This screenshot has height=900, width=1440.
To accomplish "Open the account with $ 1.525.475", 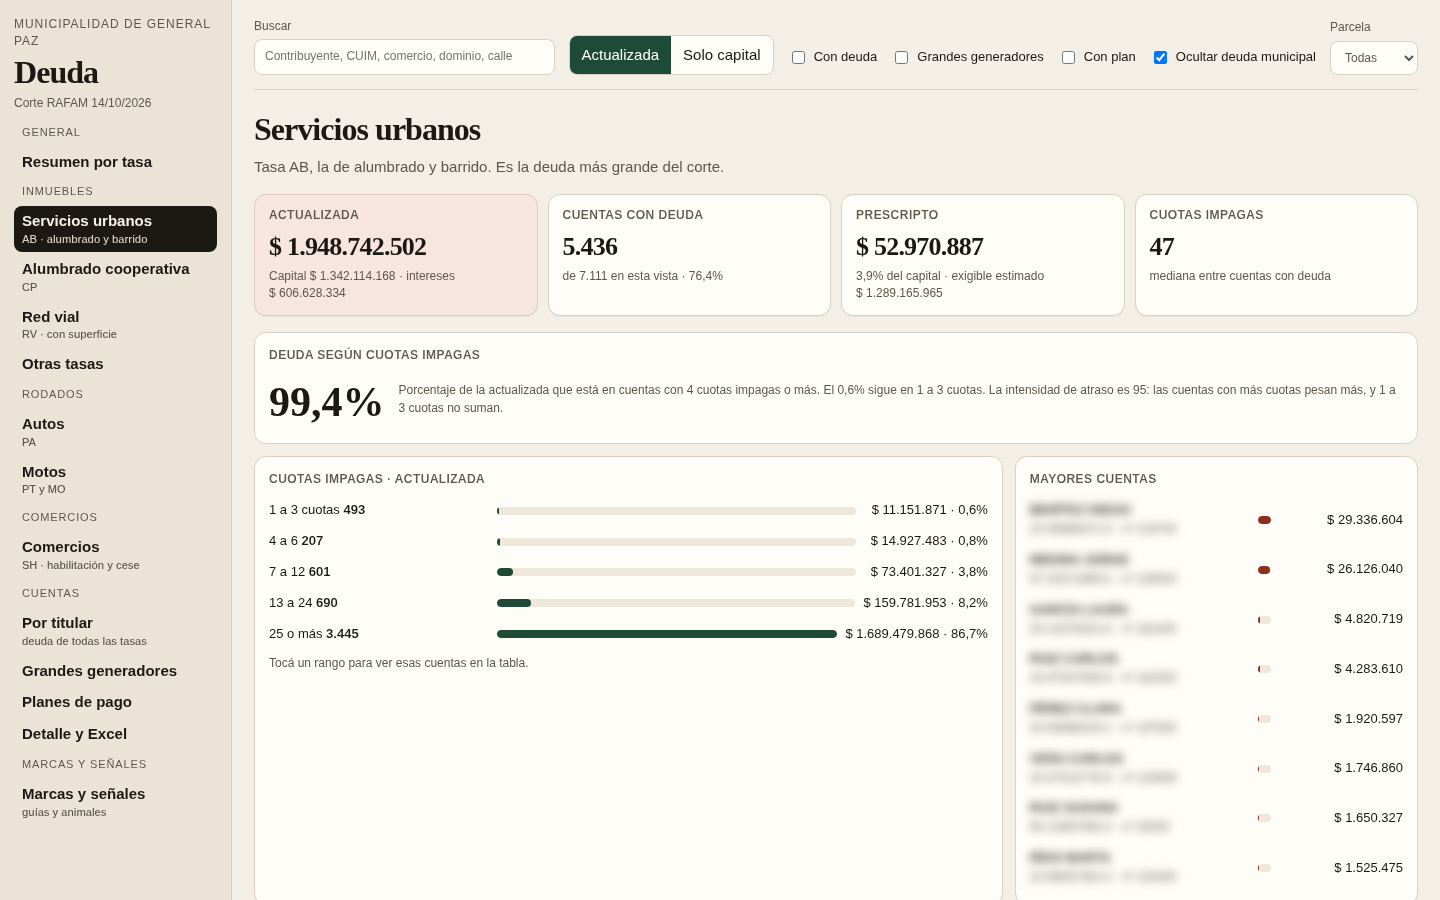I will 1216,868.
